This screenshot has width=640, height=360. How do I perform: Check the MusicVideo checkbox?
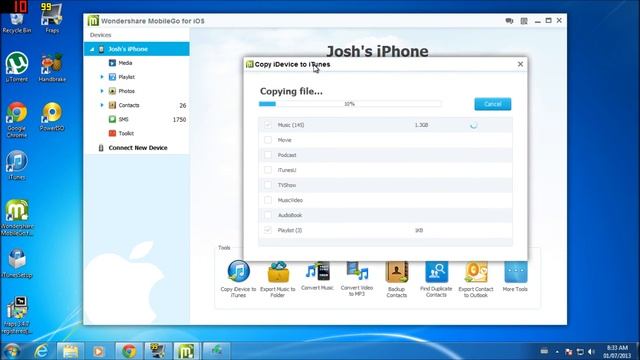(x=268, y=200)
